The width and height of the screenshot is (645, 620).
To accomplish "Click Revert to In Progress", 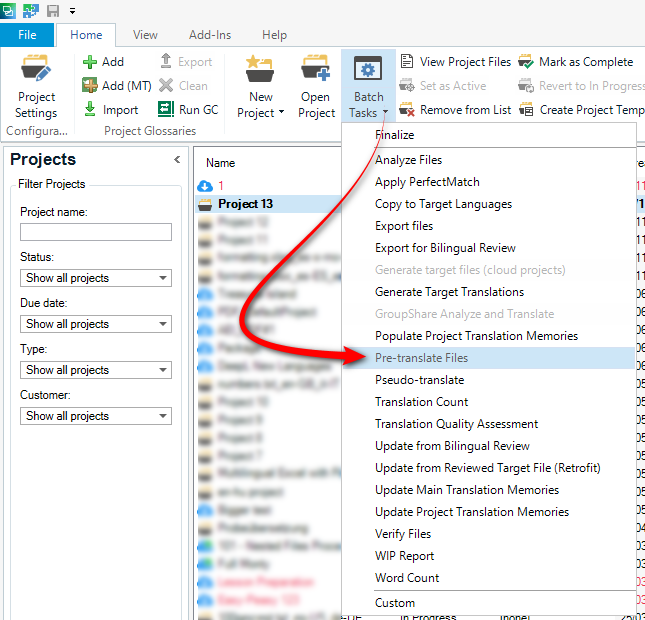I will [582, 86].
